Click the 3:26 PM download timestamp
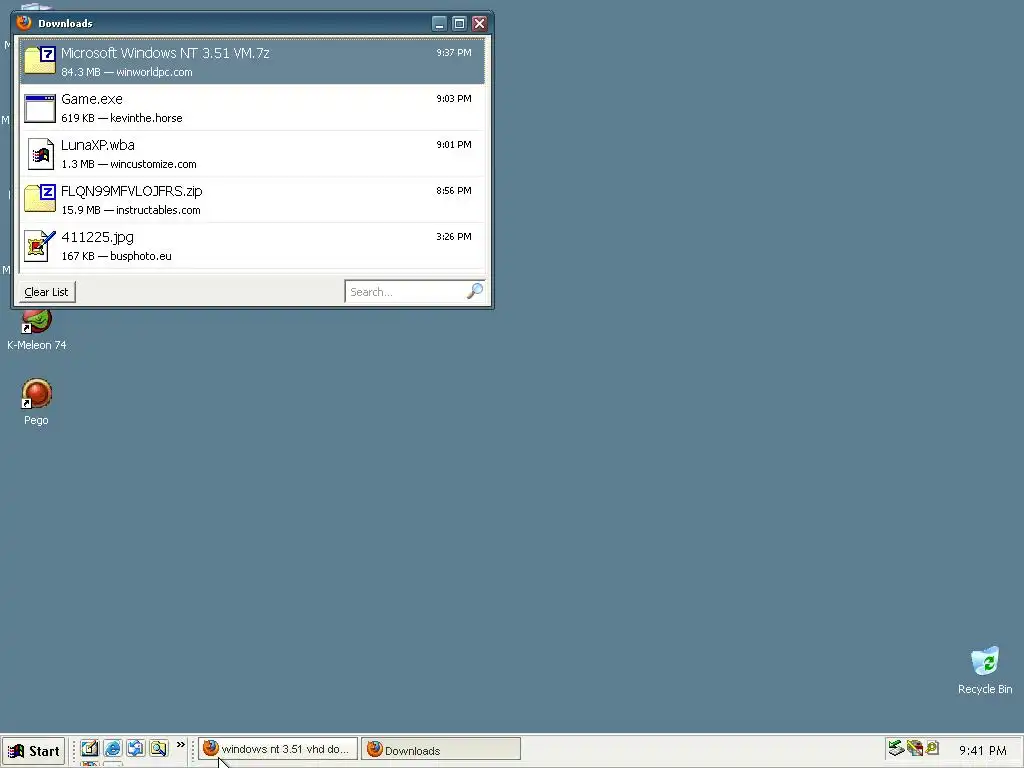Image resolution: width=1024 pixels, height=768 pixels. (454, 236)
